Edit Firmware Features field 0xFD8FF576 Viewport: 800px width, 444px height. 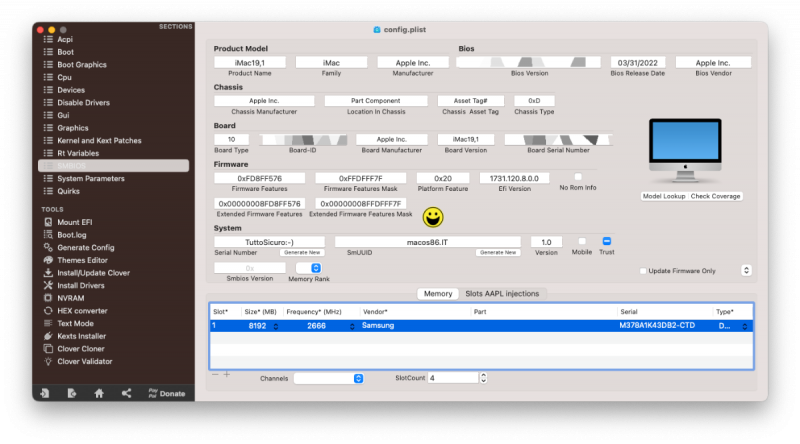[260, 178]
